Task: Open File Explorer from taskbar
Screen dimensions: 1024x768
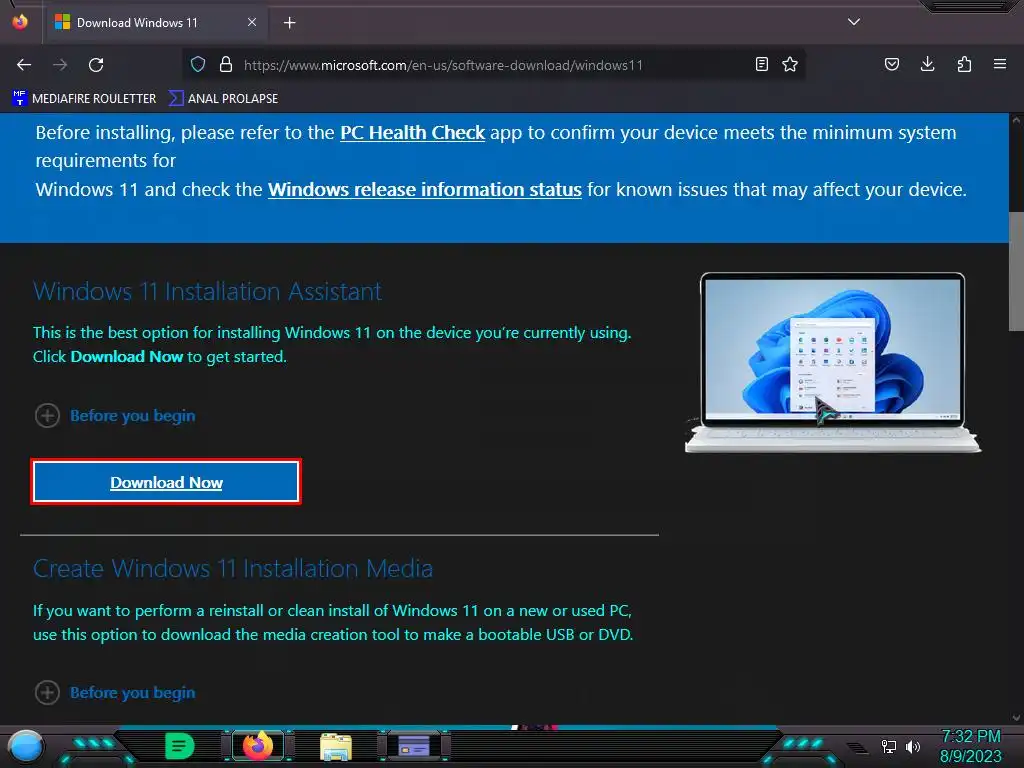Action: click(x=336, y=746)
